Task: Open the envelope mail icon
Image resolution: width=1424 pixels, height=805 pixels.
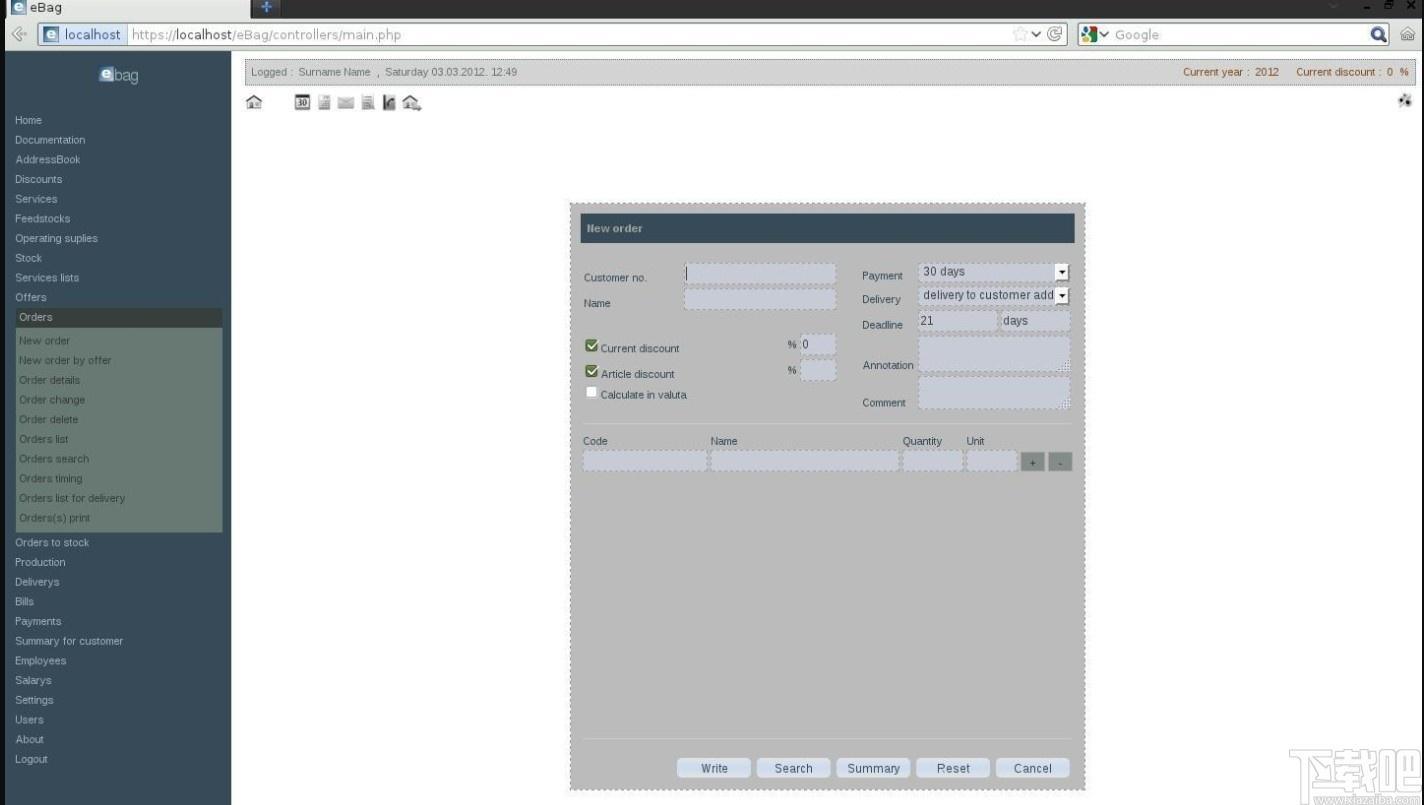Action: pyautogui.click(x=346, y=102)
